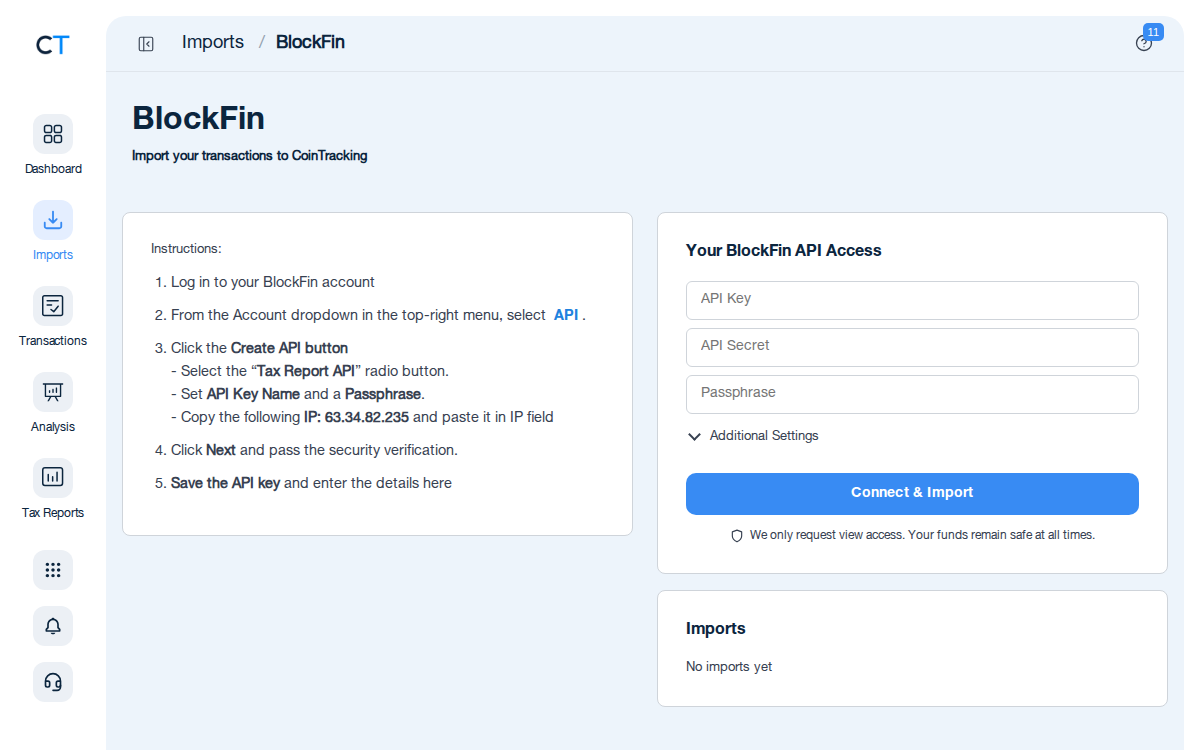Open the support headset icon
The image size is (1200, 750).
pyautogui.click(x=53, y=682)
